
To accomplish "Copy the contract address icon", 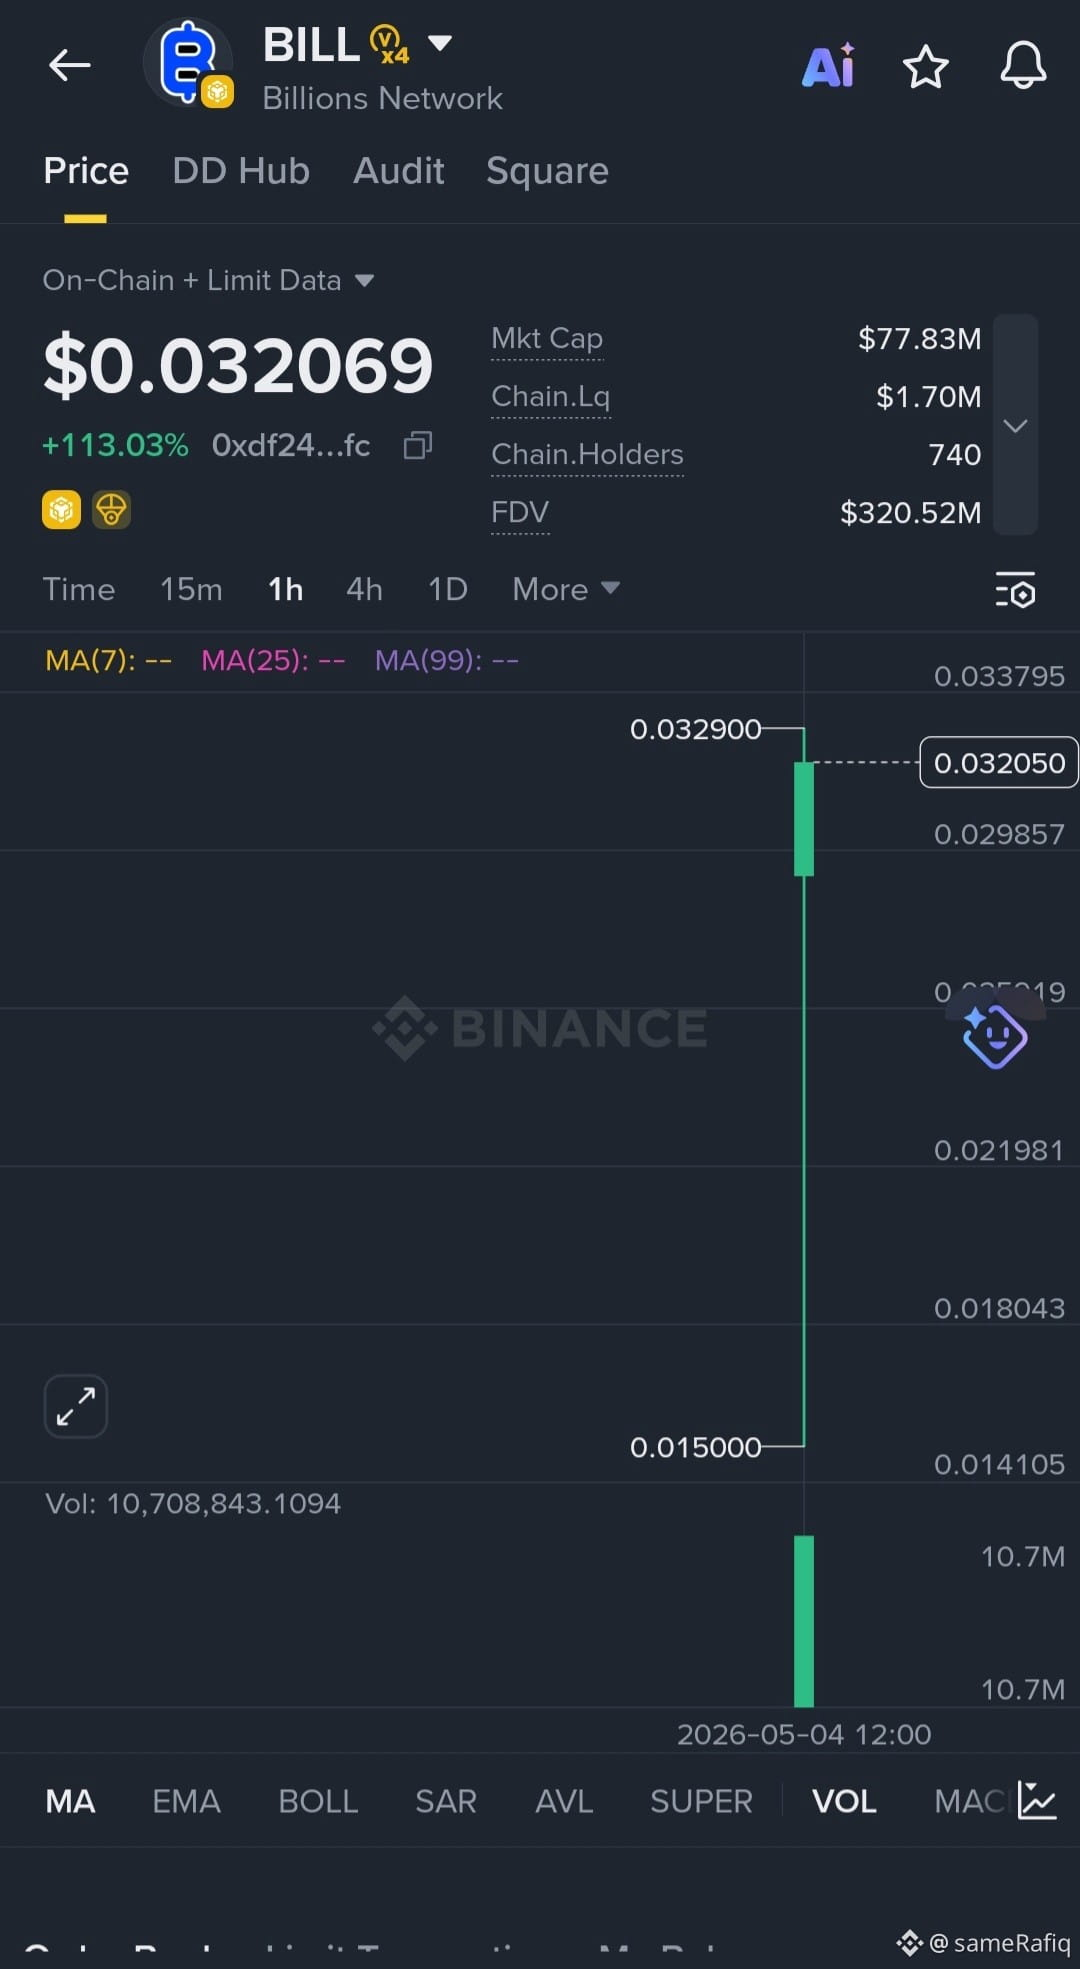I will click(x=418, y=445).
